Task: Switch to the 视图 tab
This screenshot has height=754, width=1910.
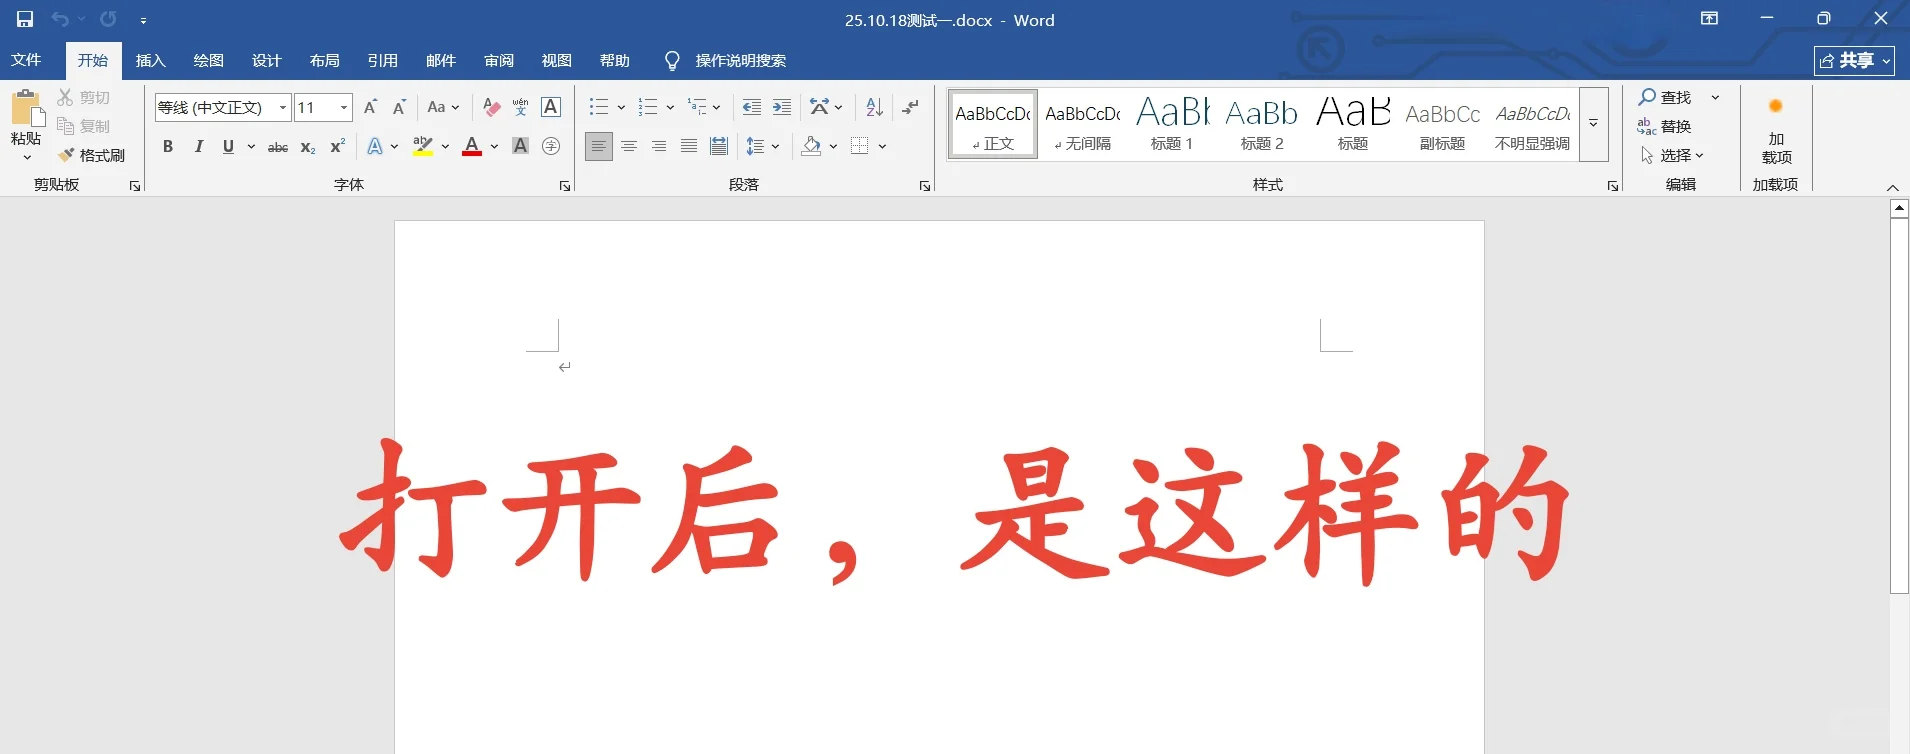Action: 557,60
